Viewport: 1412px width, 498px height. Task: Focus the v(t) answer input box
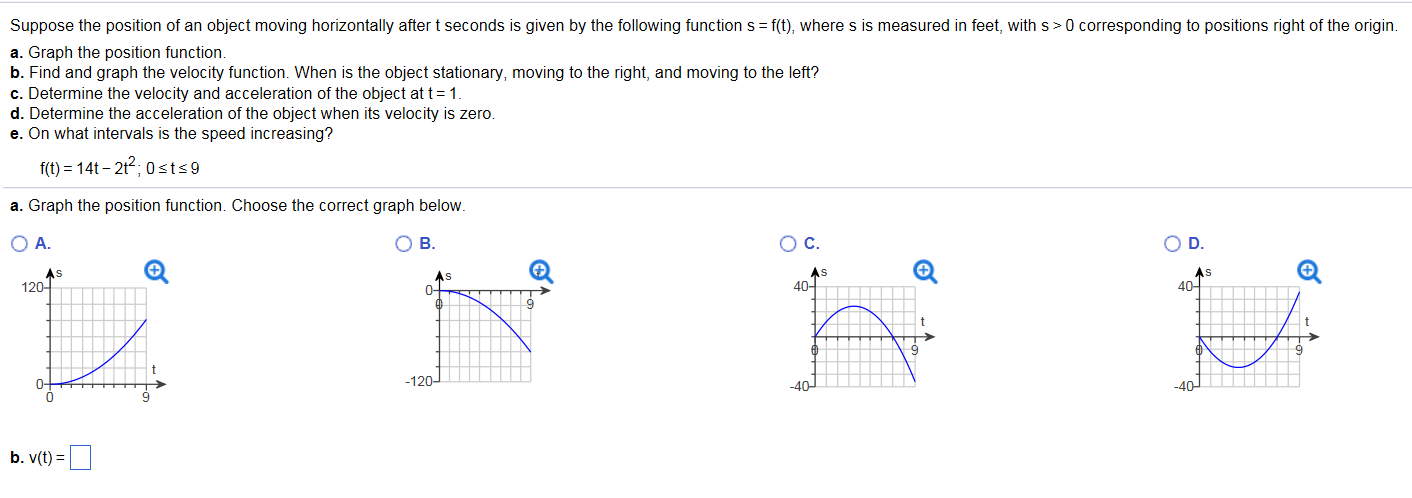pos(81,459)
